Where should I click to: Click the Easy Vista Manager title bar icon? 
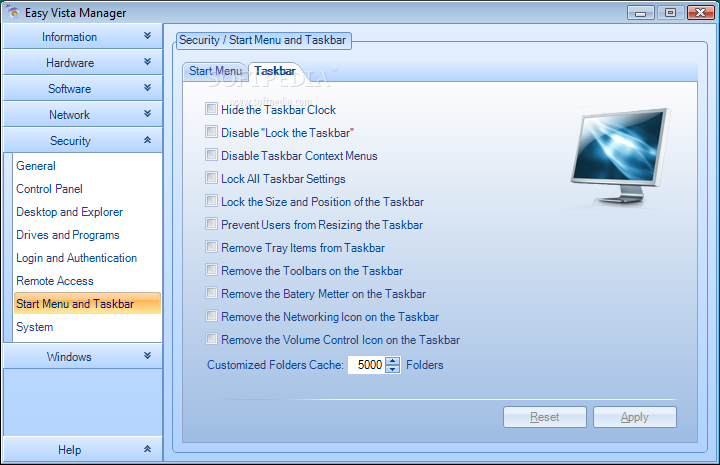point(13,12)
